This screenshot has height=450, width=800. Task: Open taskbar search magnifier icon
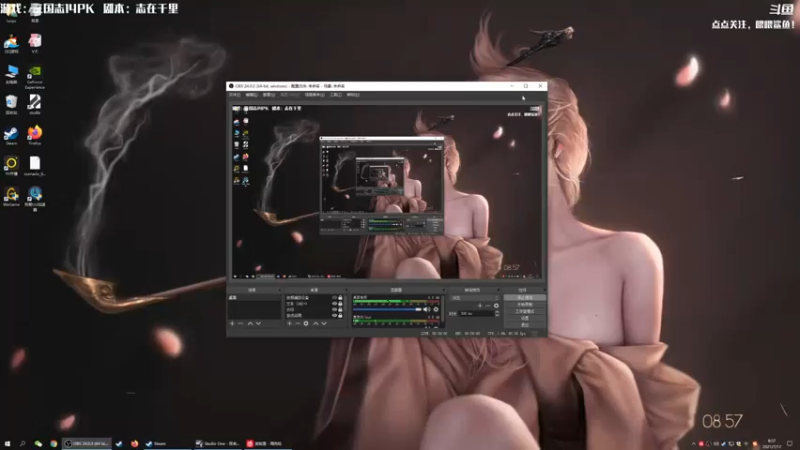22,444
